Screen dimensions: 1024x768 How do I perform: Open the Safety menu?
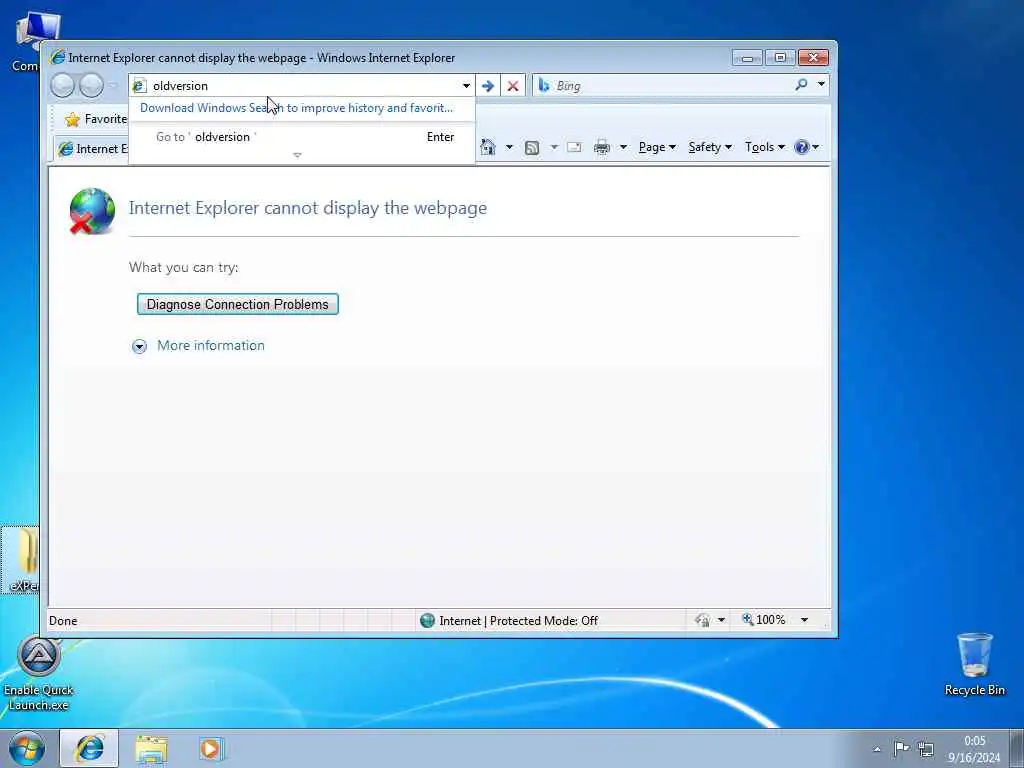coord(710,147)
